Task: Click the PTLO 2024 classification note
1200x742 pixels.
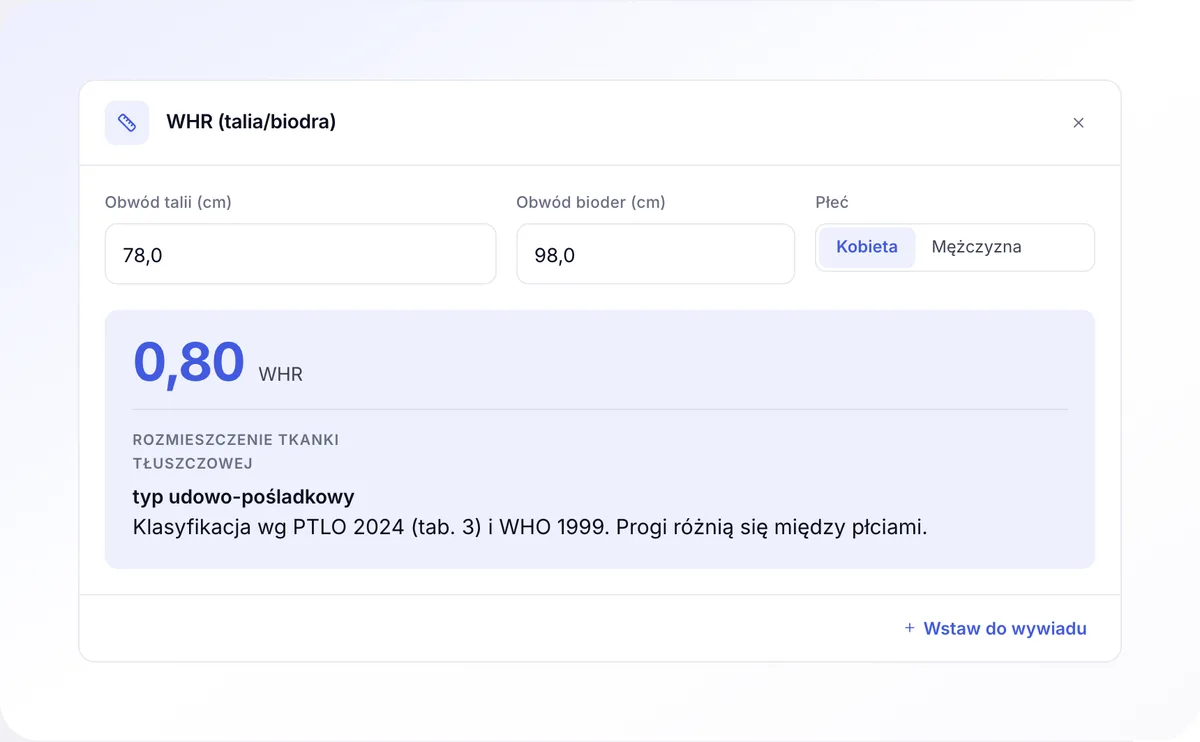Action: [530, 527]
